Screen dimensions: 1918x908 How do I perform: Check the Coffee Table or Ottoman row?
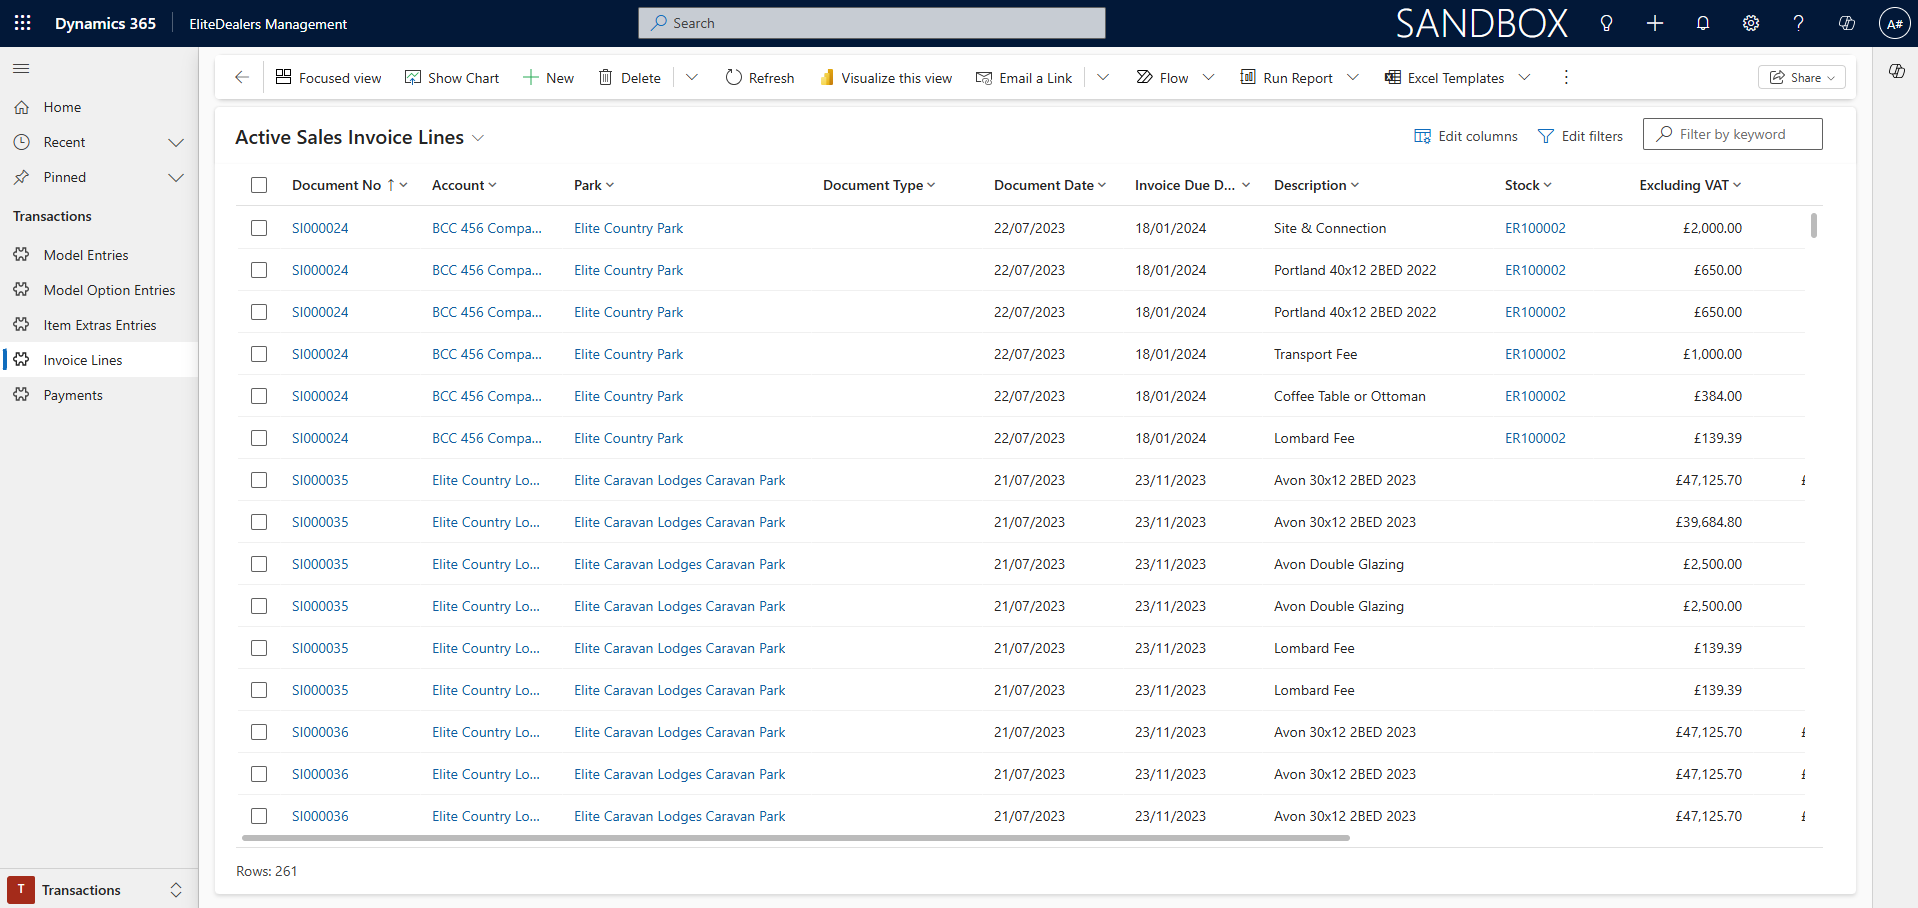coord(259,396)
